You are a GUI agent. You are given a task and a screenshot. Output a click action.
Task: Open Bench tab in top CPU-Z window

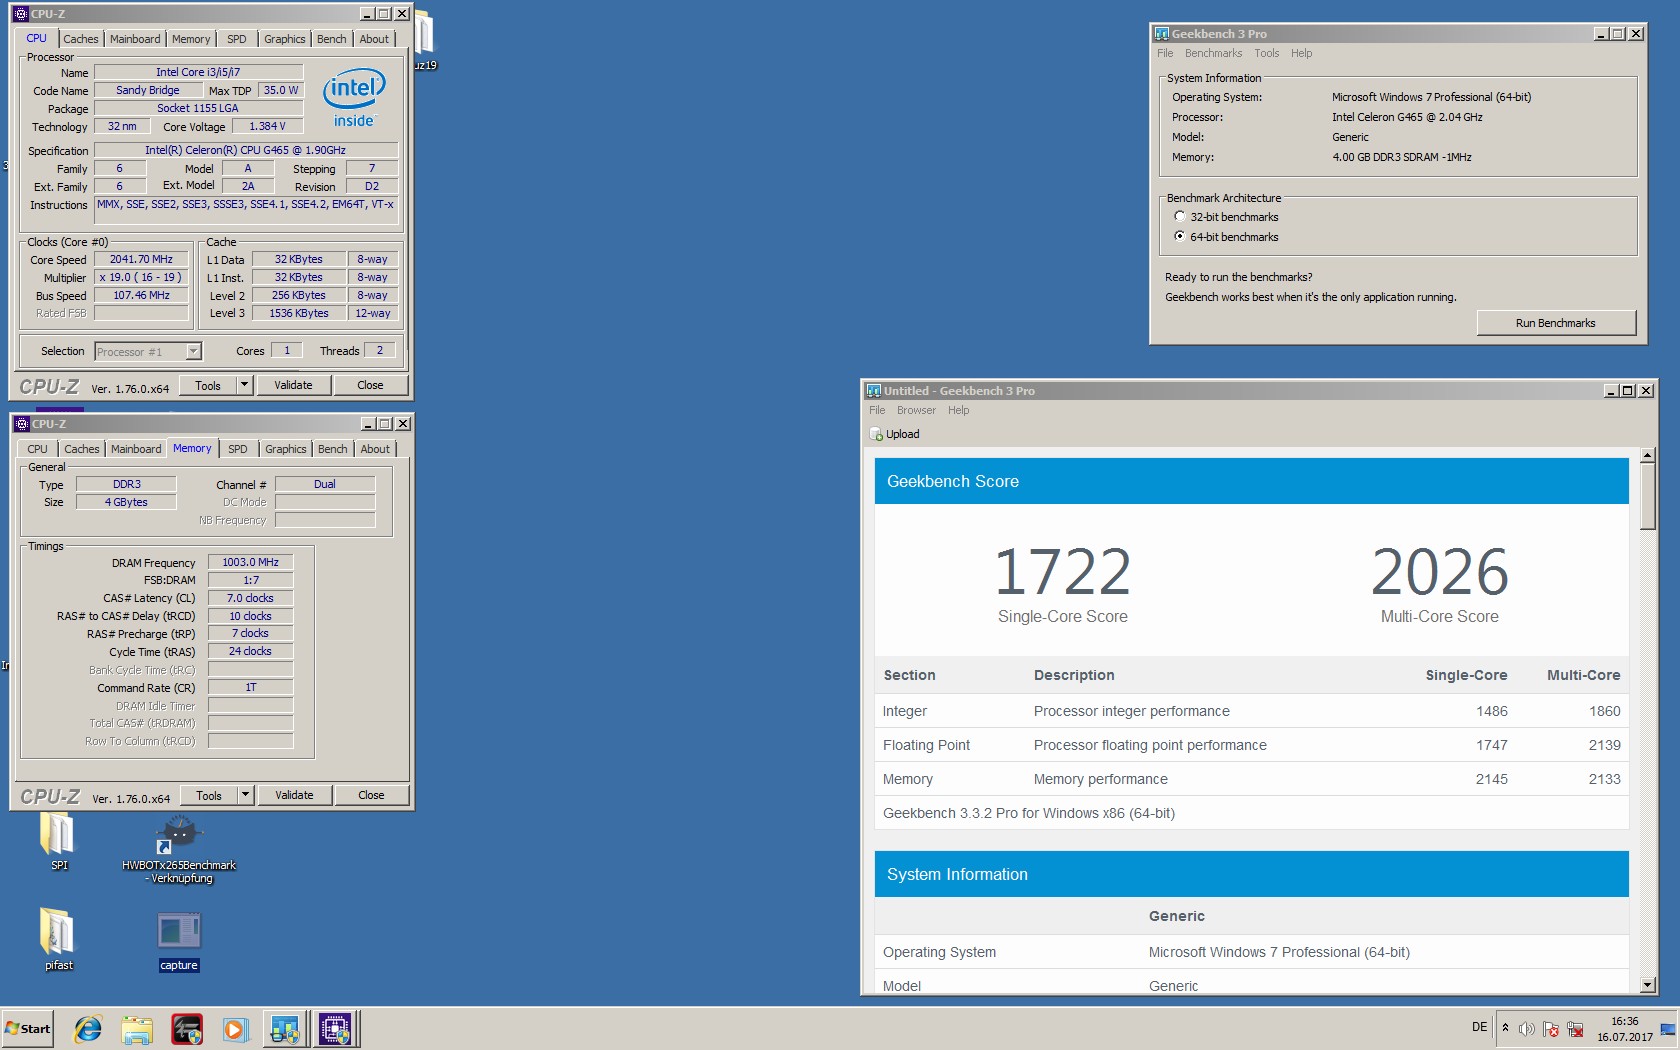[332, 39]
